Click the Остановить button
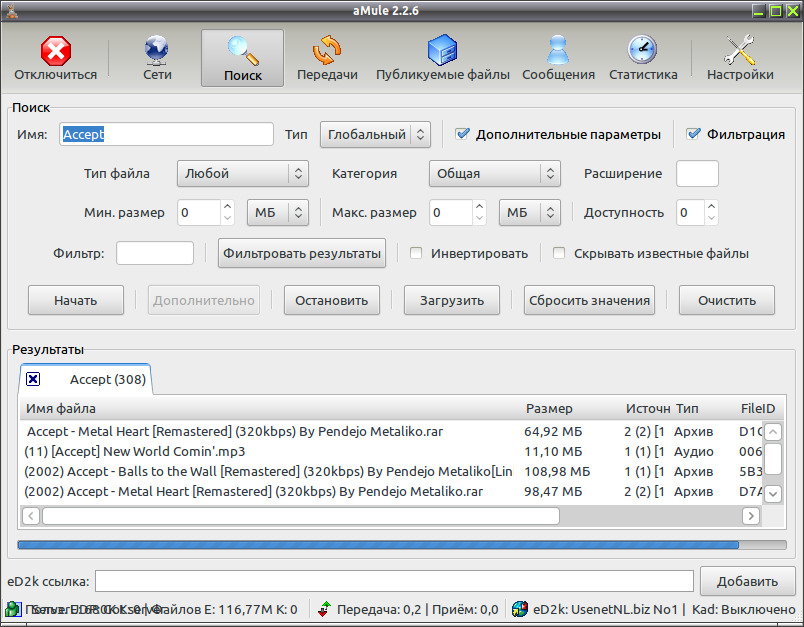The image size is (804, 627). pyautogui.click(x=332, y=300)
